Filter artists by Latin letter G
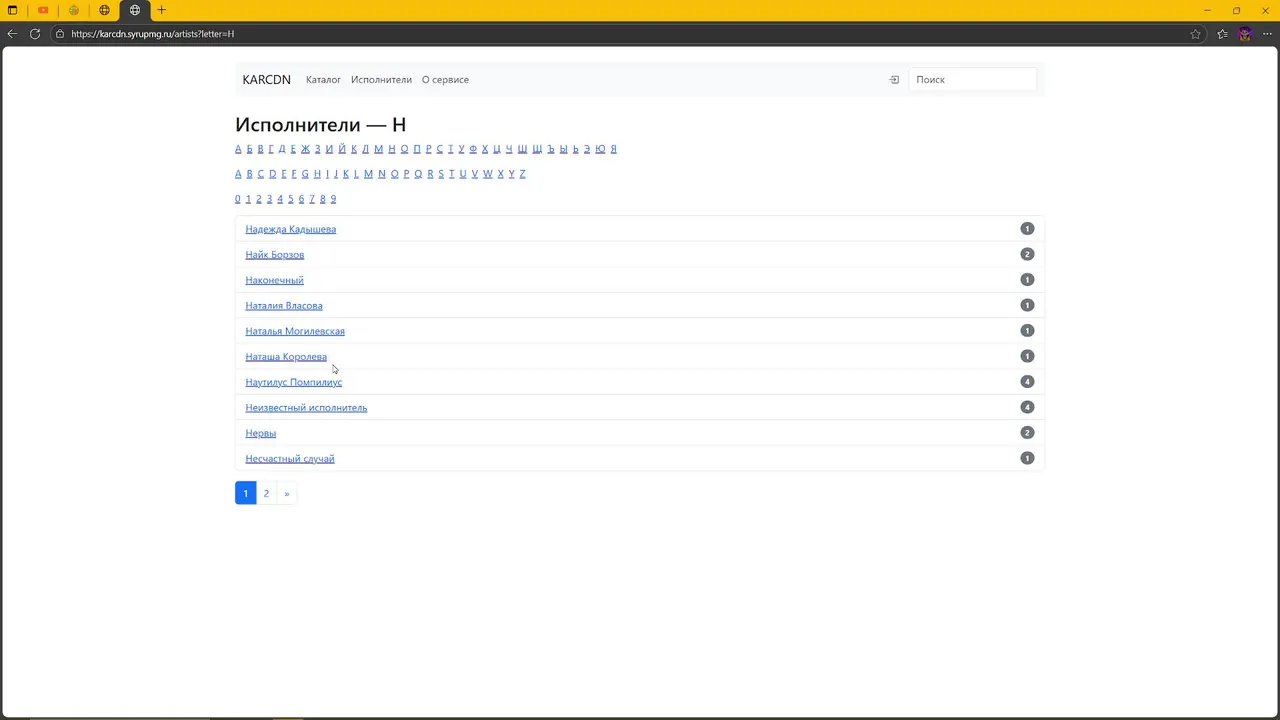 coord(305,174)
